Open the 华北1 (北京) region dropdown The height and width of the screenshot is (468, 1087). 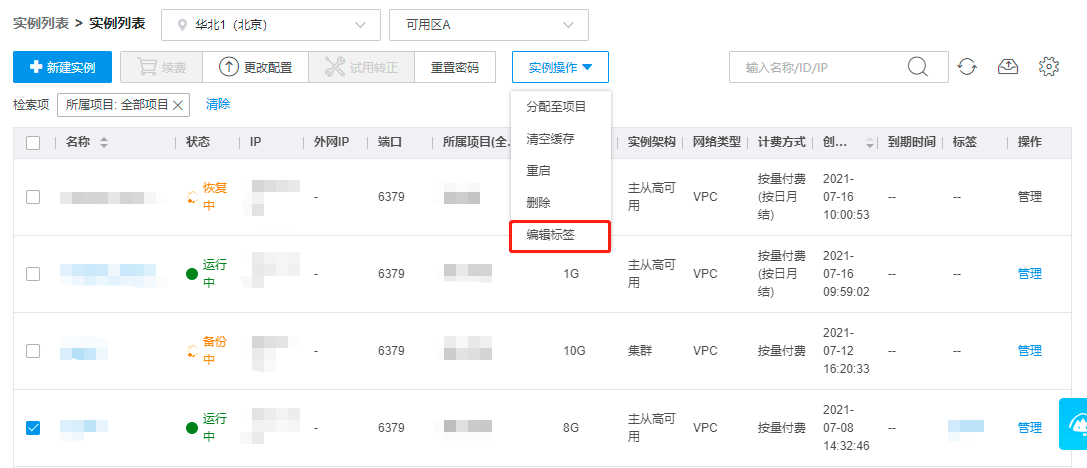click(271, 25)
